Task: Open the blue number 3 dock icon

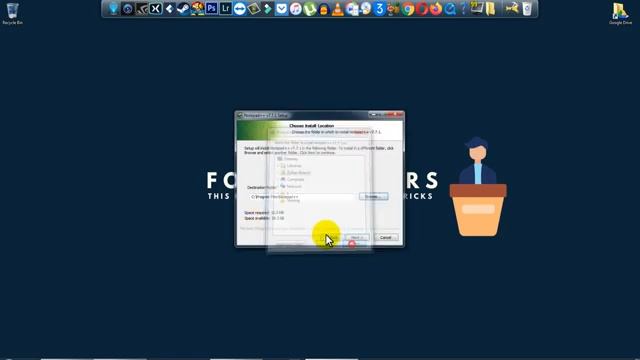Action: [380, 9]
